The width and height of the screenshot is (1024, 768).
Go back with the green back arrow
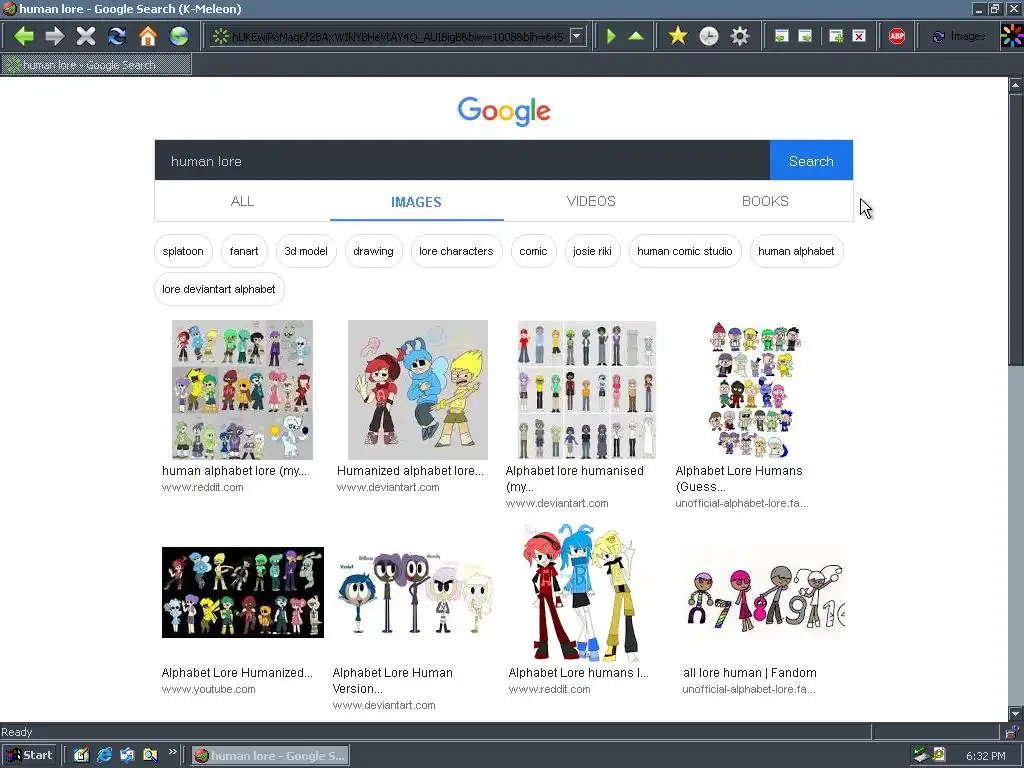coord(24,36)
